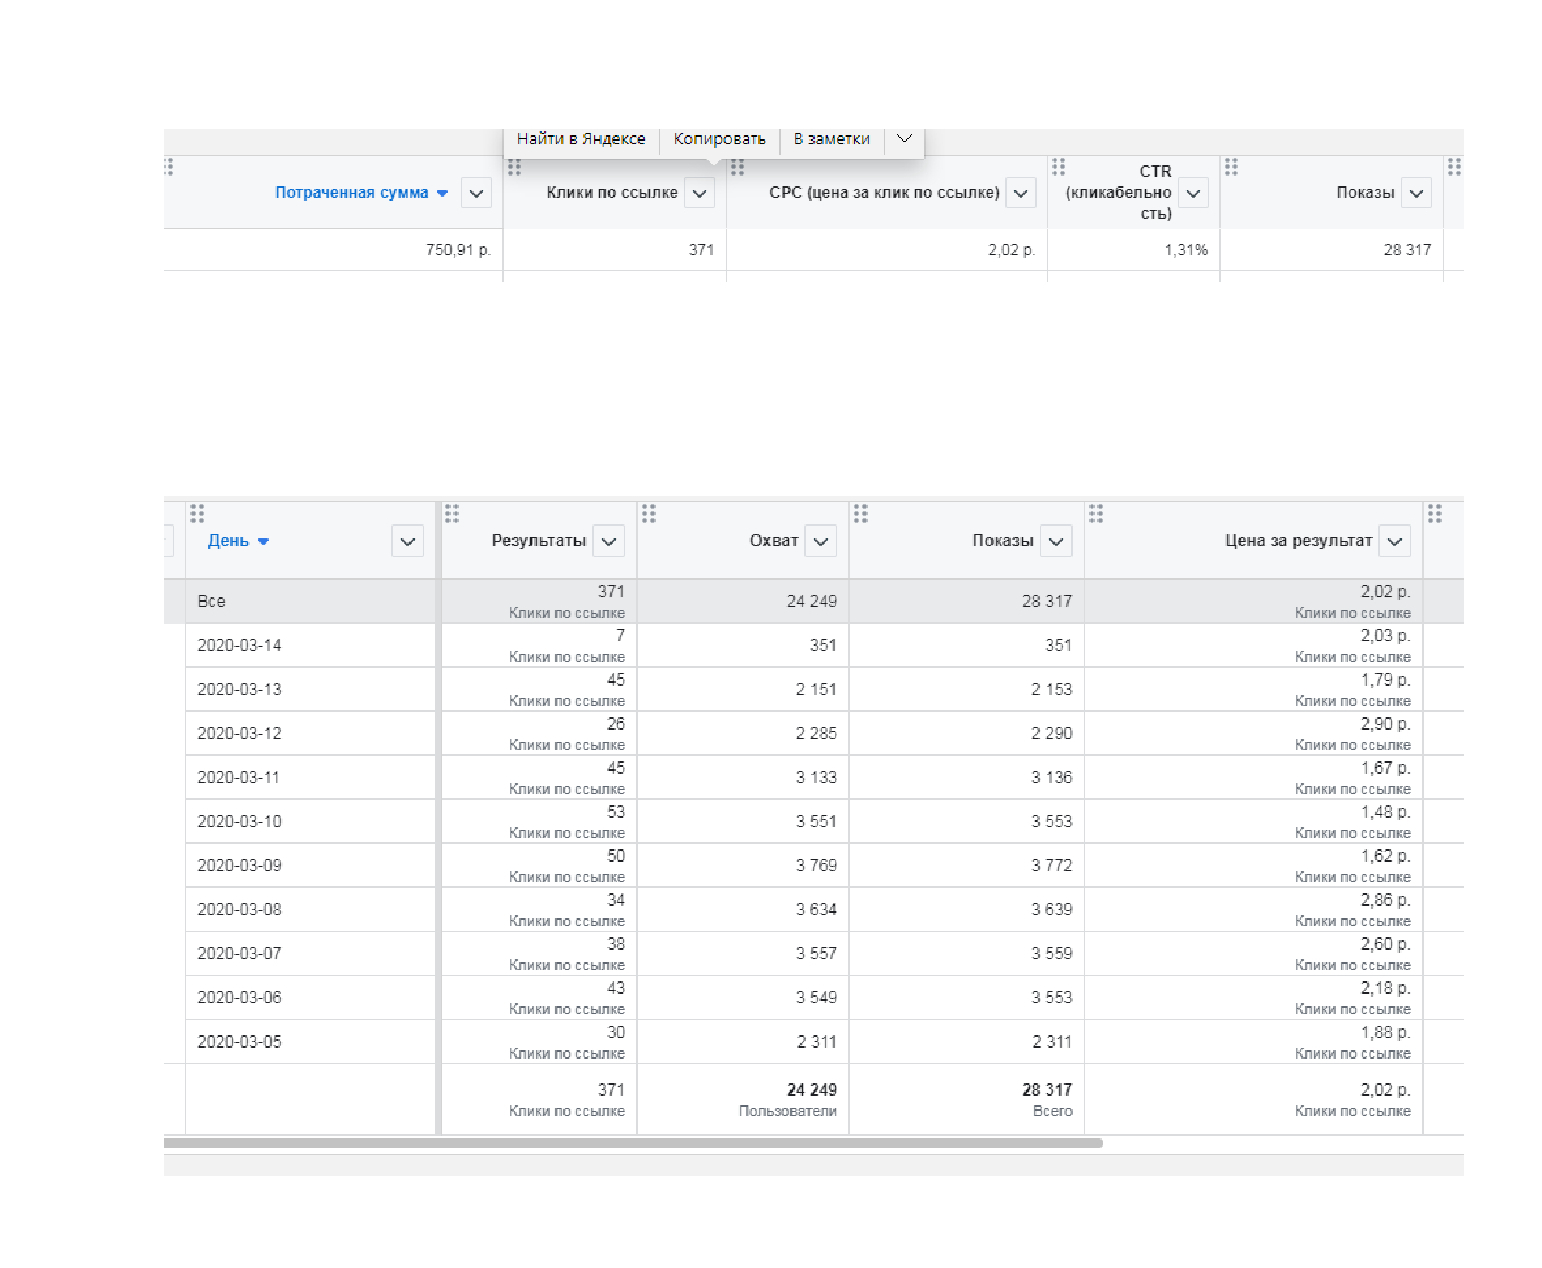Image resolution: width=1542 pixels, height=1268 pixels.
Task: Click Найти в Яндексе popup option
Action: click(581, 139)
